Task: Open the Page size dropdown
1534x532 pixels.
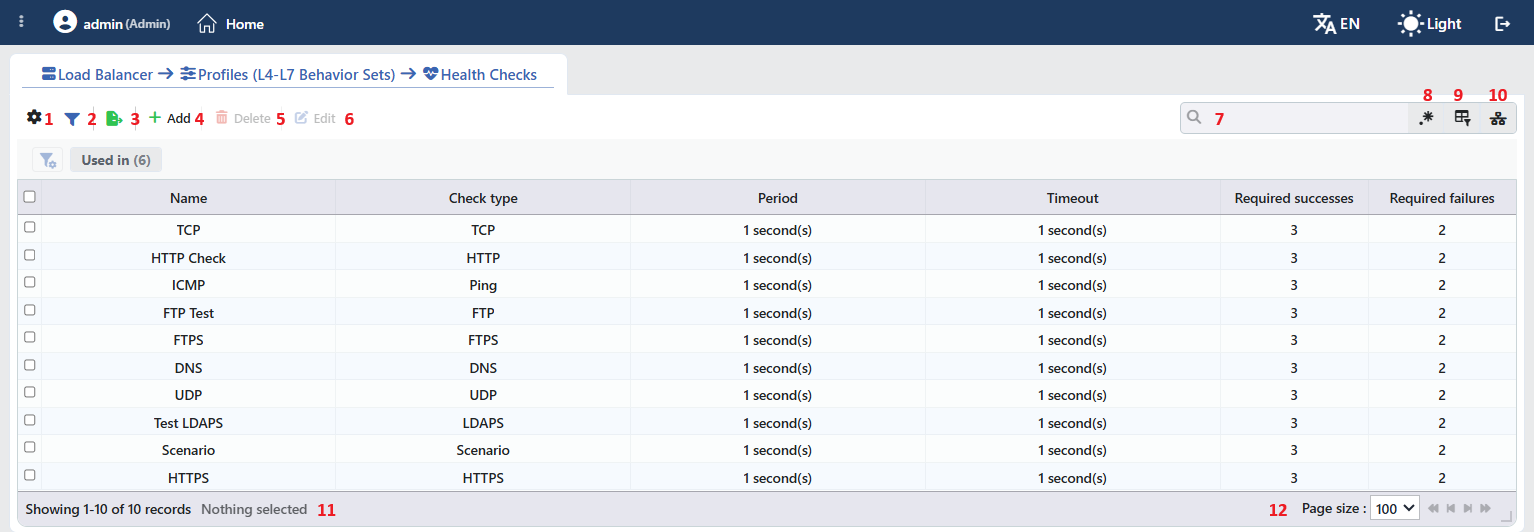Action: coord(1394,508)
